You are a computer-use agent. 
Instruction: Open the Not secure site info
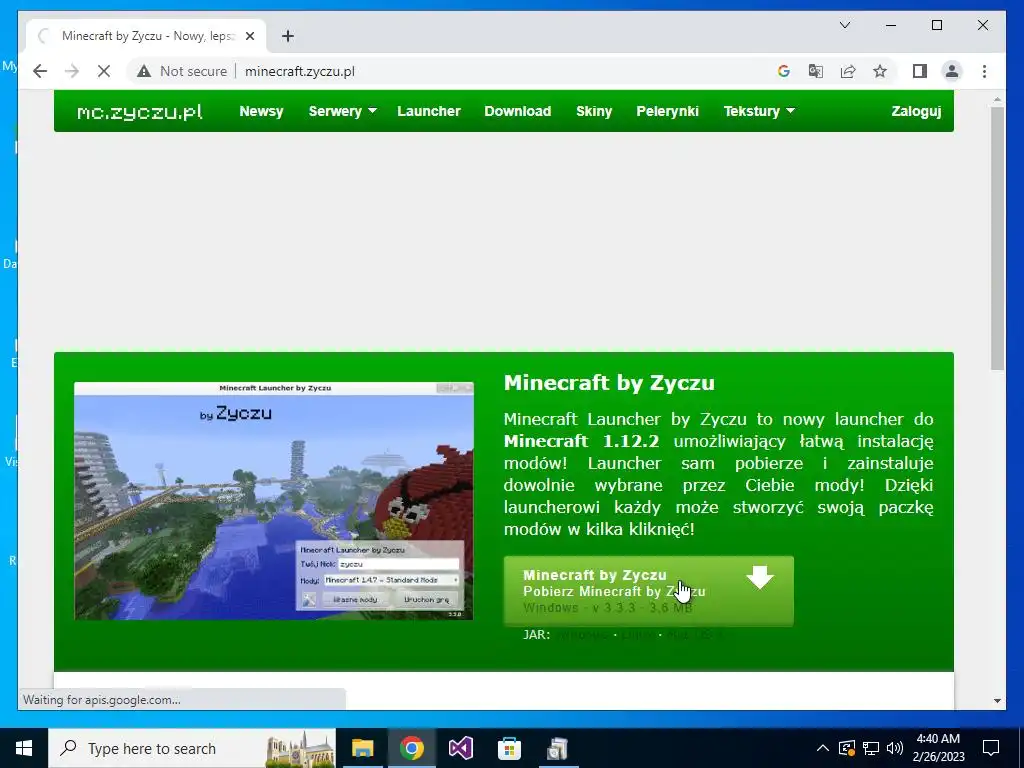click(x=182, y=71)
